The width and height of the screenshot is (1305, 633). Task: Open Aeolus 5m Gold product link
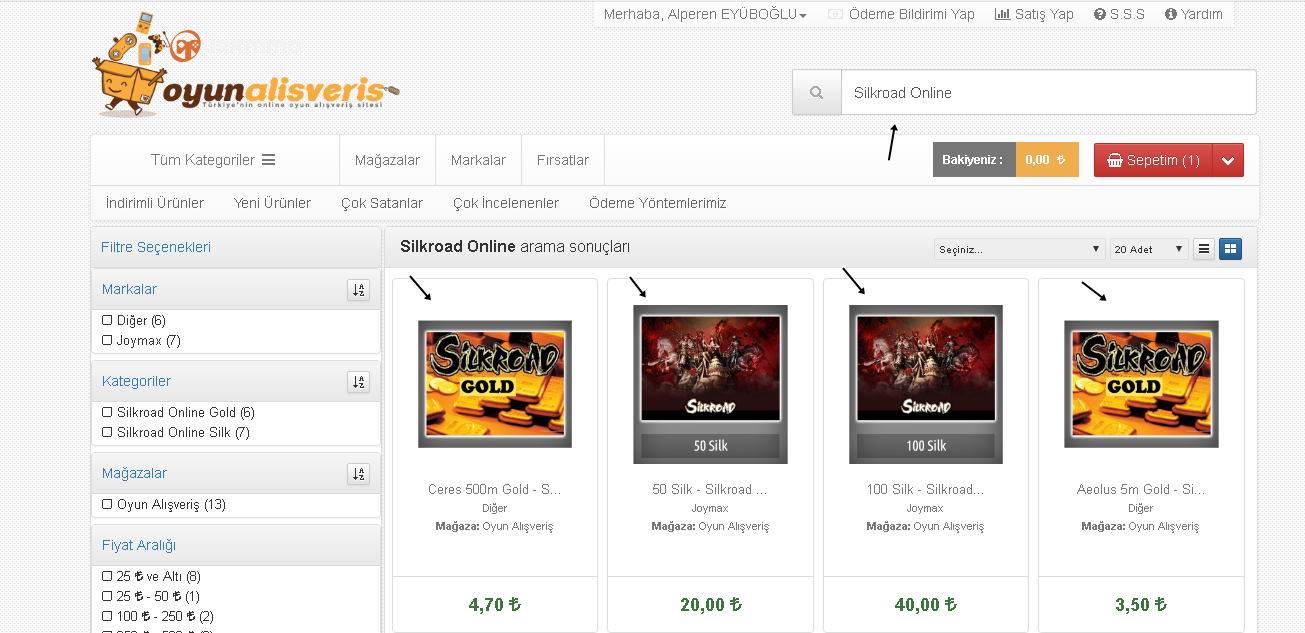click(1141, 490)
